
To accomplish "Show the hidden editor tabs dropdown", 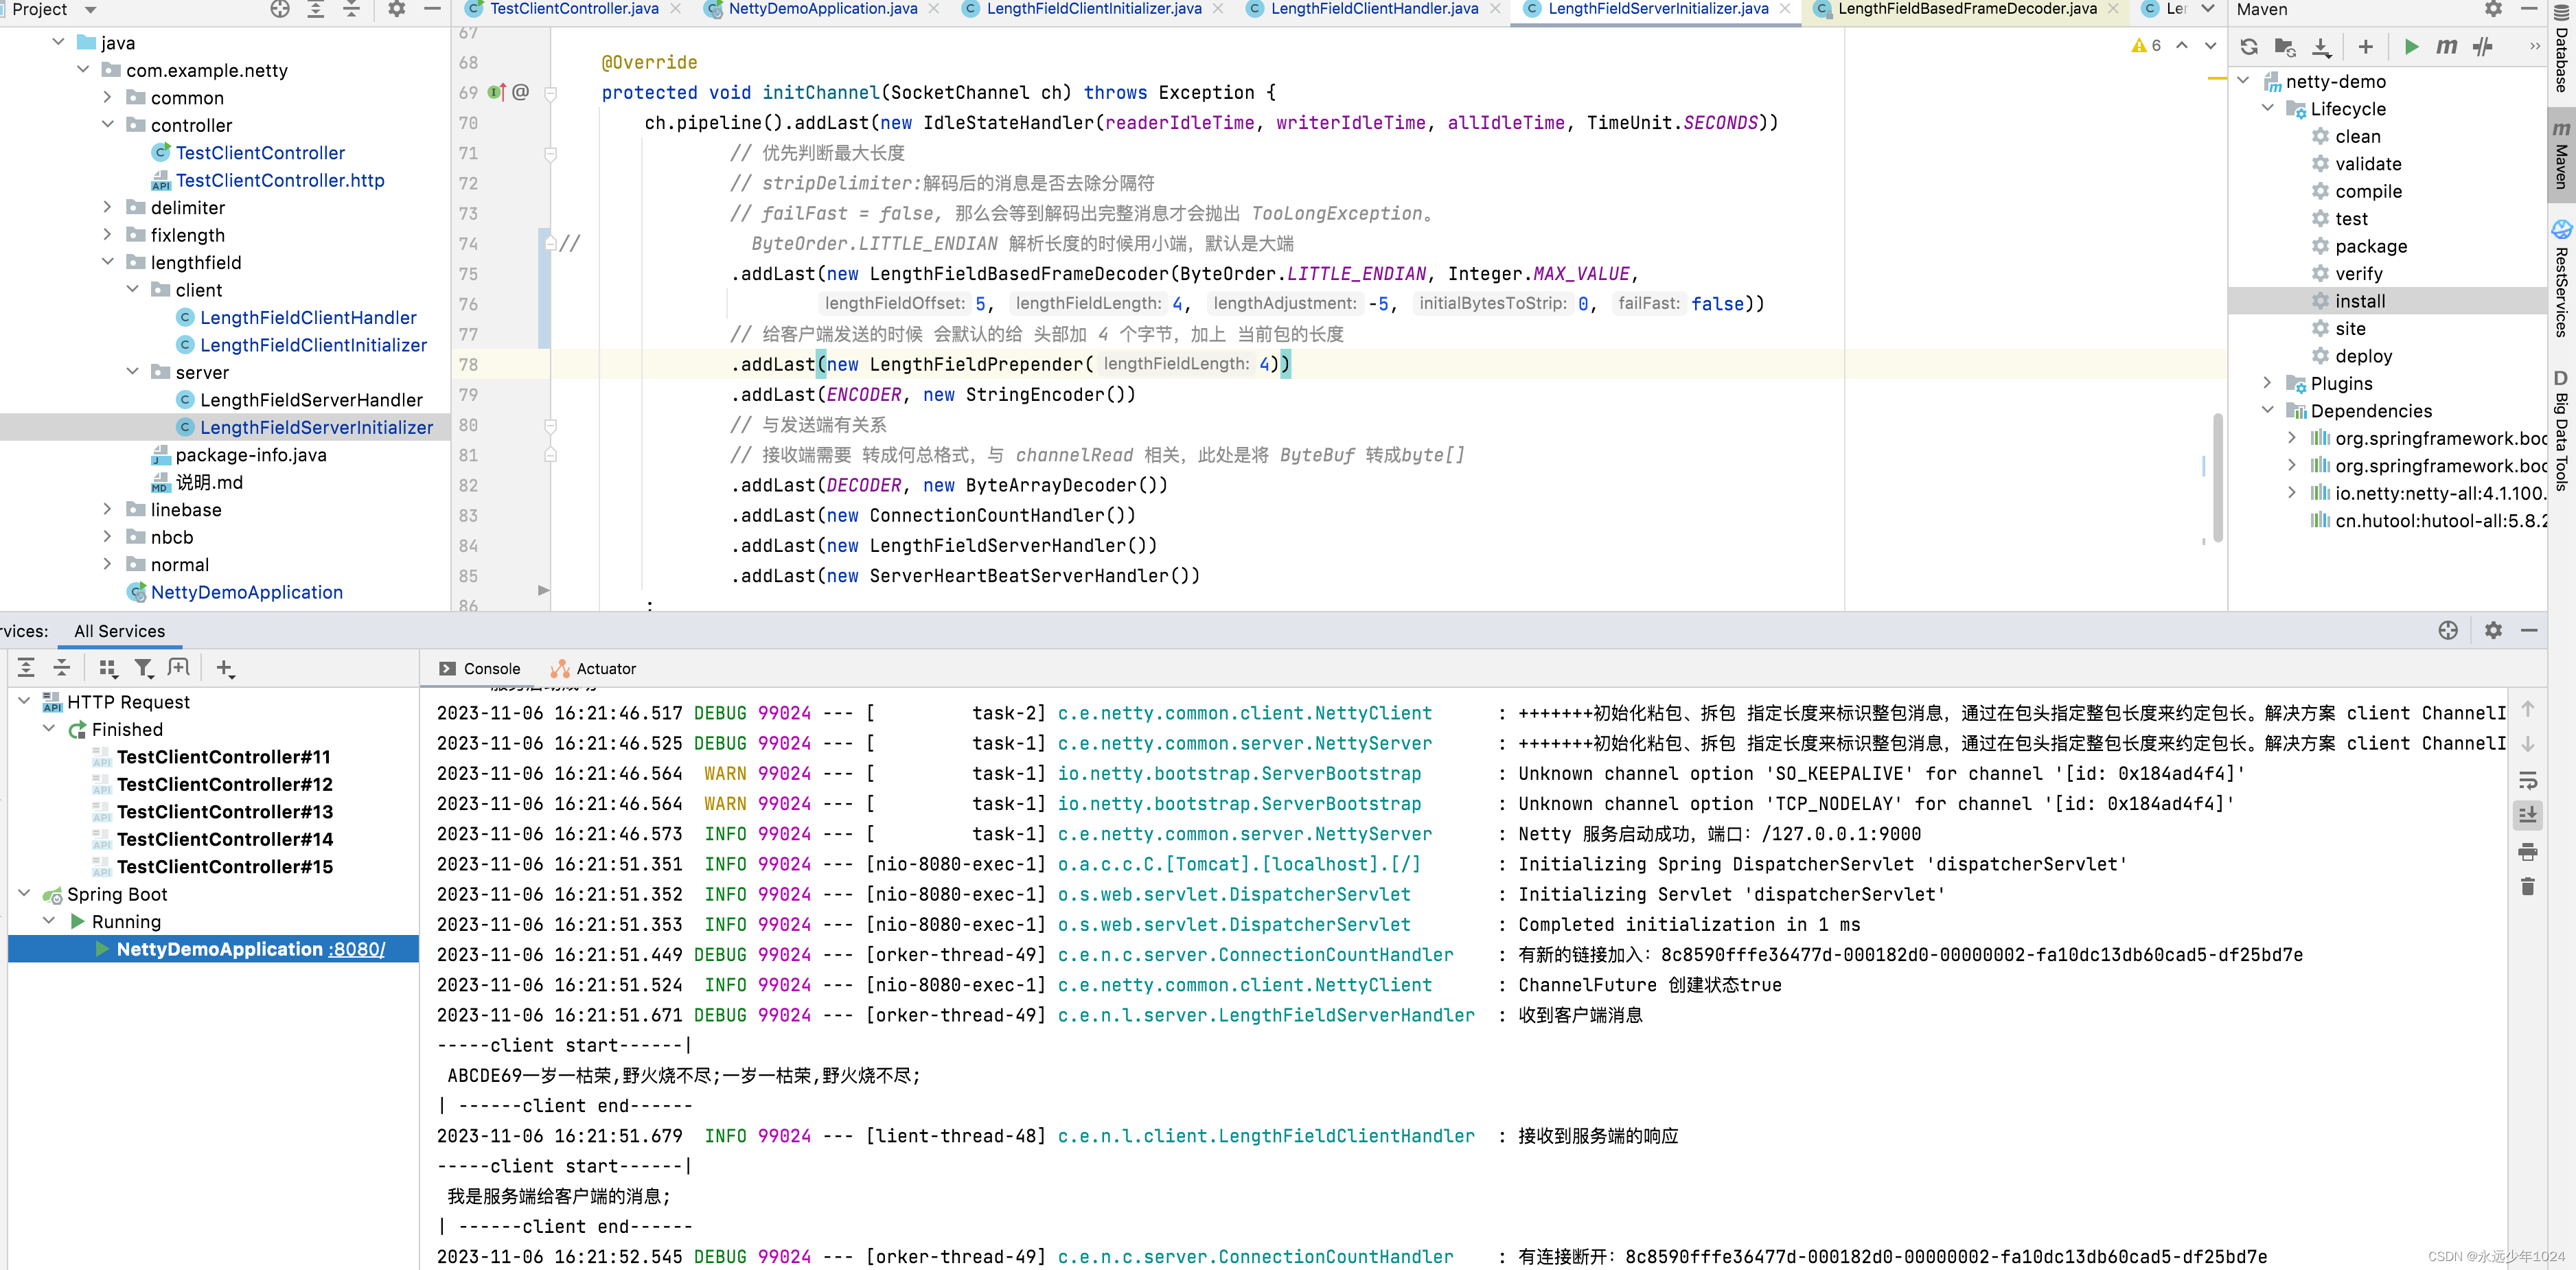I will 2208,9.
